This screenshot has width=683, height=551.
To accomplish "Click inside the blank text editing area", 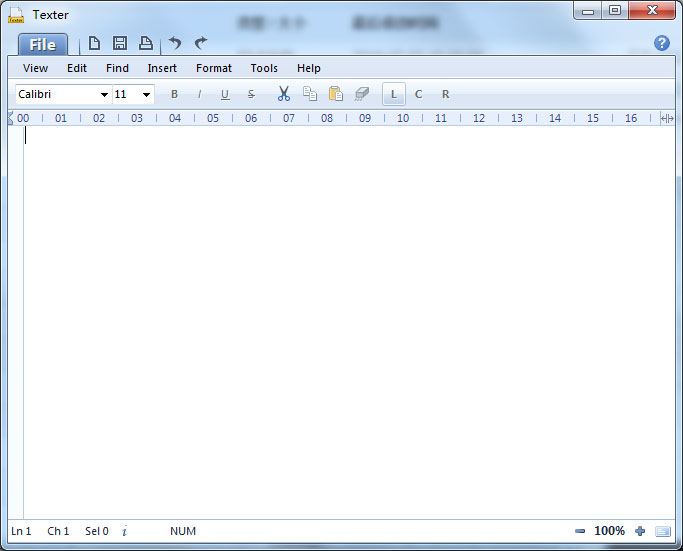I will point(348,322).
